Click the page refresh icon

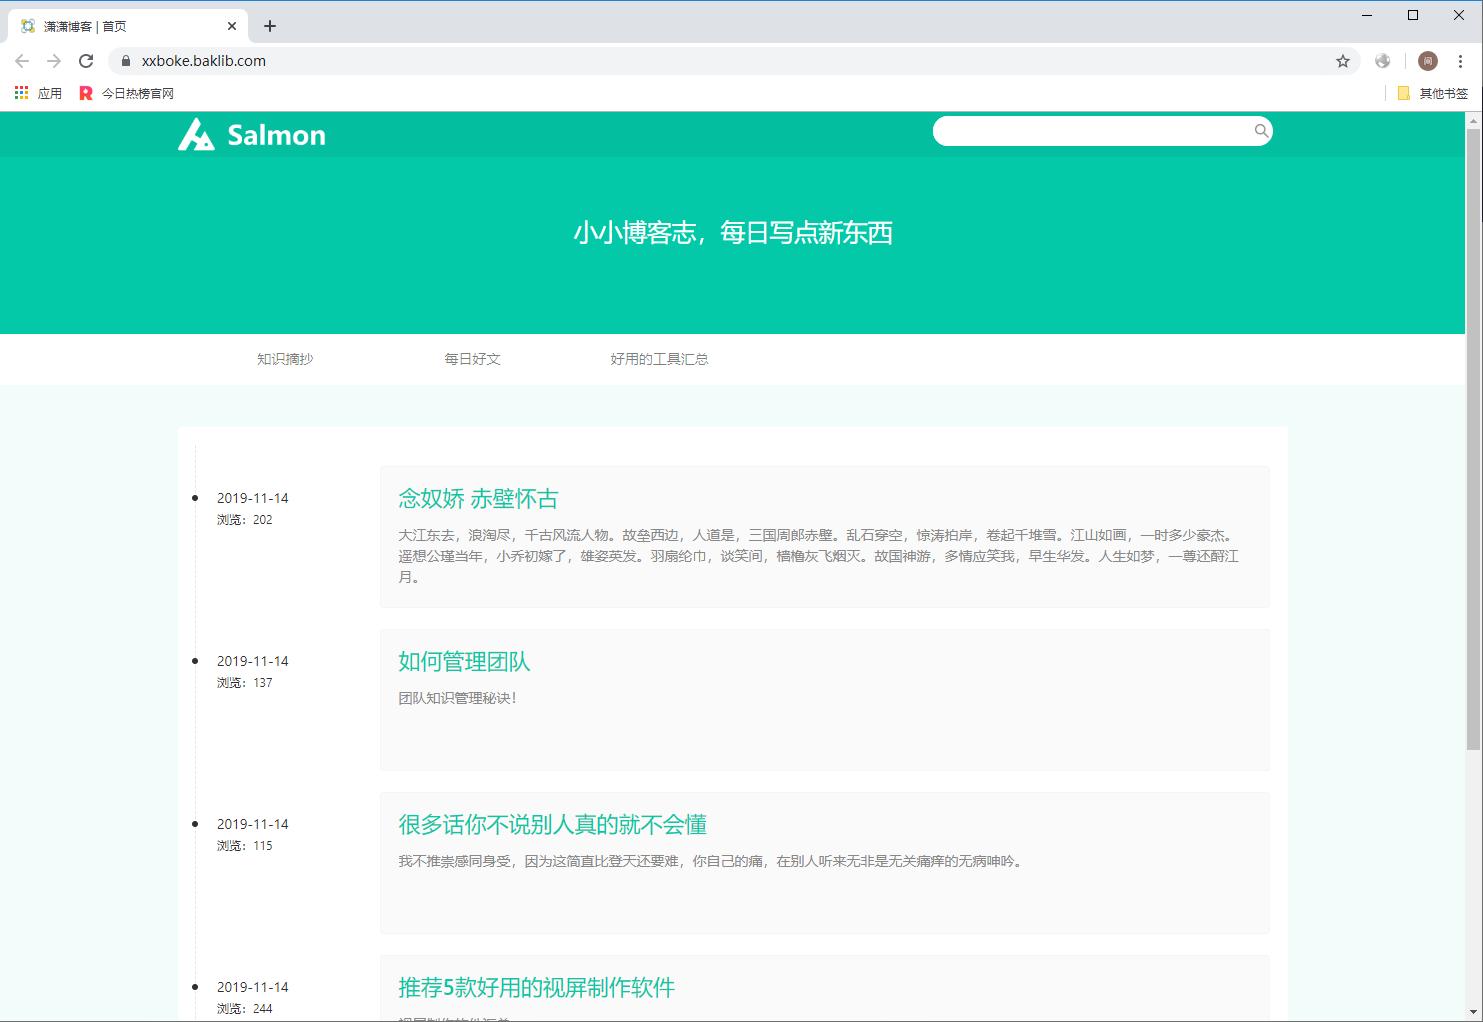[86, 60]
